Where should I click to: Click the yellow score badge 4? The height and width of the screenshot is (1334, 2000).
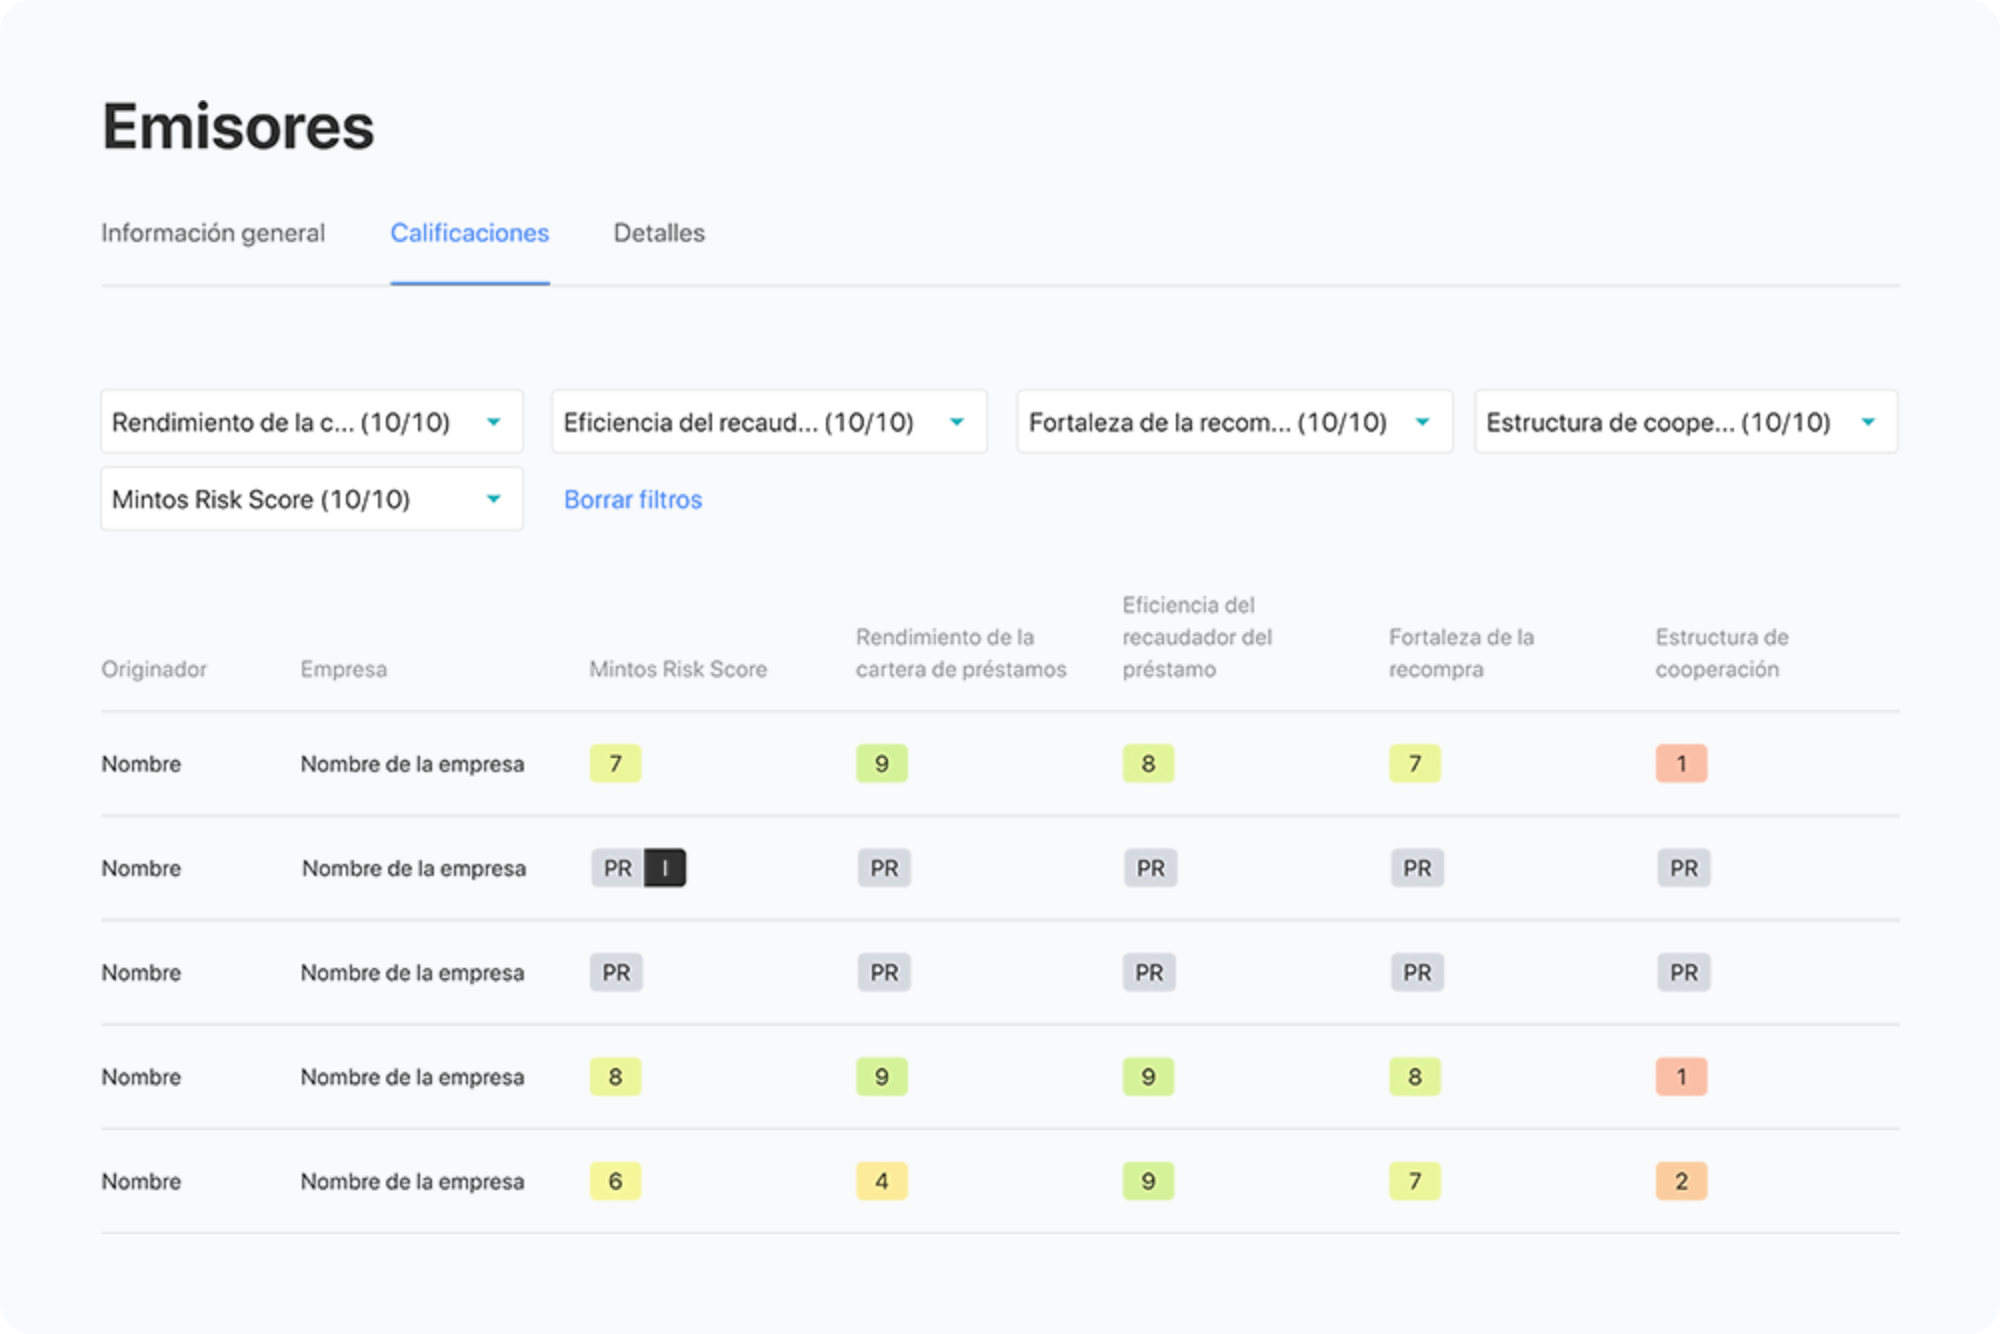(x=882, y=1181)
